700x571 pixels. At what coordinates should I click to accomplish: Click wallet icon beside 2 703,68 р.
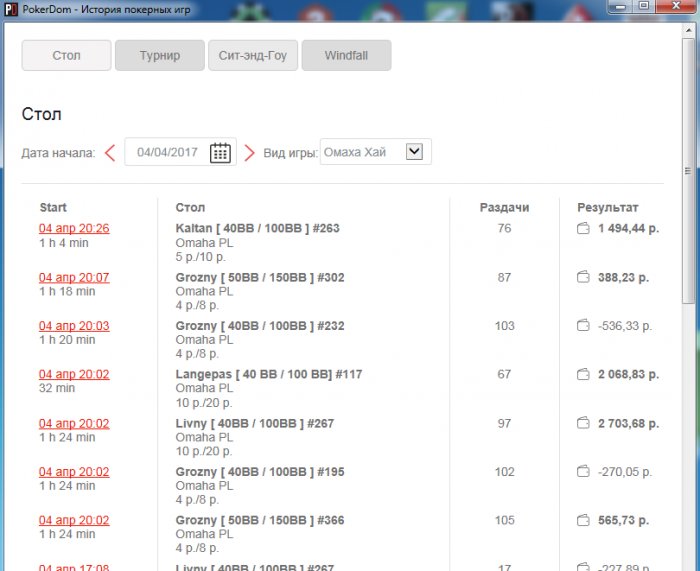click(x=583, y=423)
